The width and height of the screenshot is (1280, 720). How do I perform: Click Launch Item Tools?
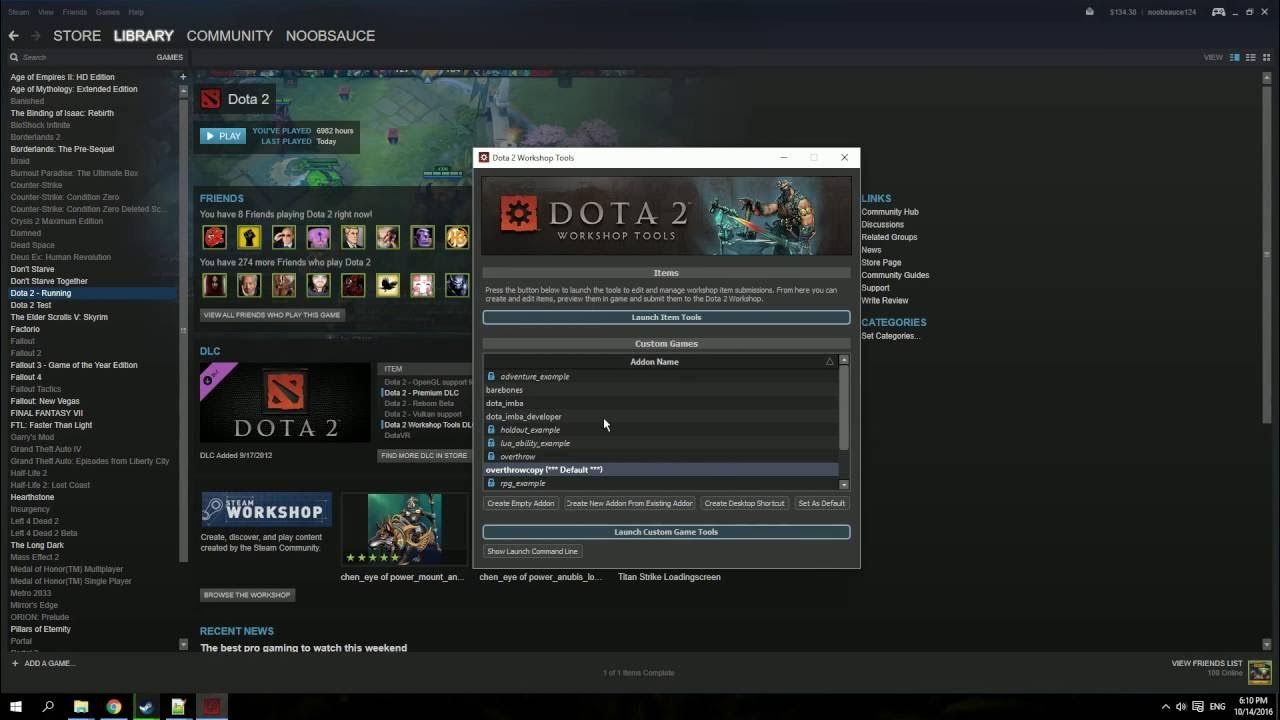[666, 317]
